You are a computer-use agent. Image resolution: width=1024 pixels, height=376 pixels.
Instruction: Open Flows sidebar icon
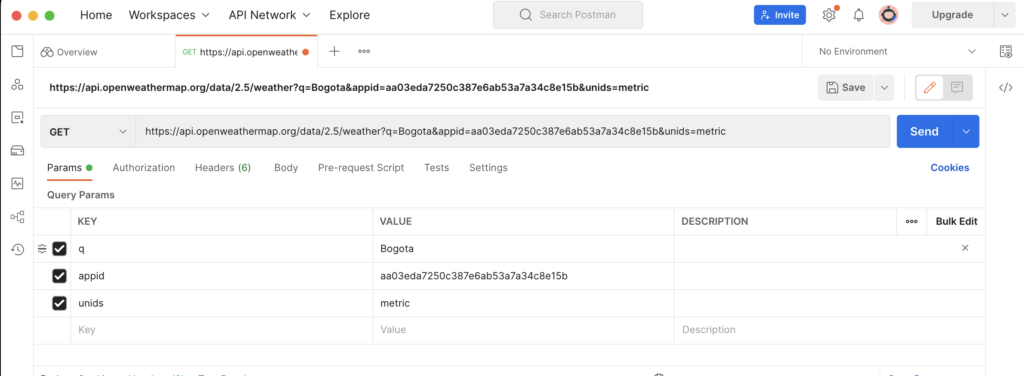point(17,217)
